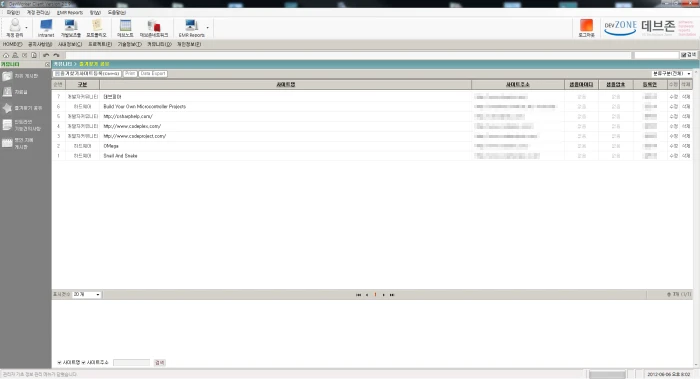Toggle the 사이트명 search checkbox
Image resolution: width=700 pixels, height=379 pixels.
point(59,362)
